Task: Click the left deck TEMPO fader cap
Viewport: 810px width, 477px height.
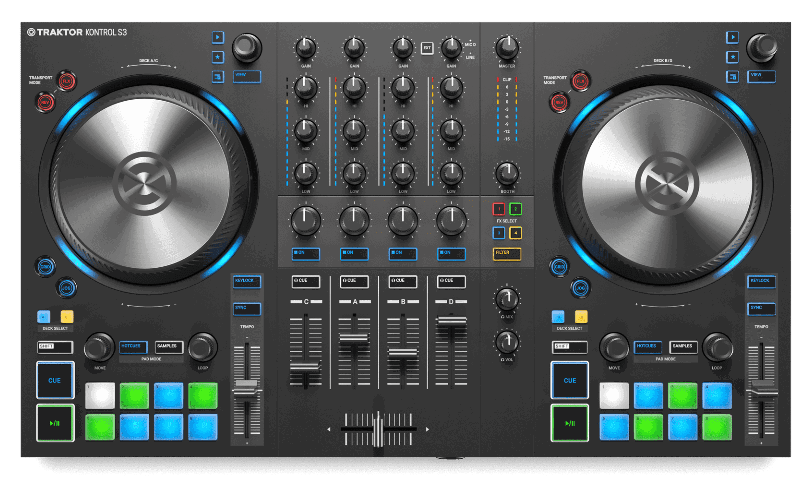Action: (247, 387)
